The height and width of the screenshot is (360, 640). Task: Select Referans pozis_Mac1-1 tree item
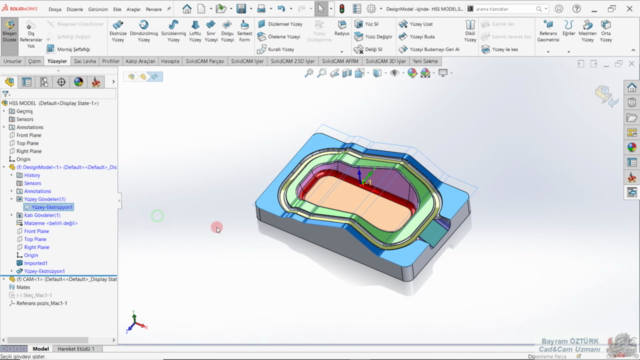click(38, 303)
